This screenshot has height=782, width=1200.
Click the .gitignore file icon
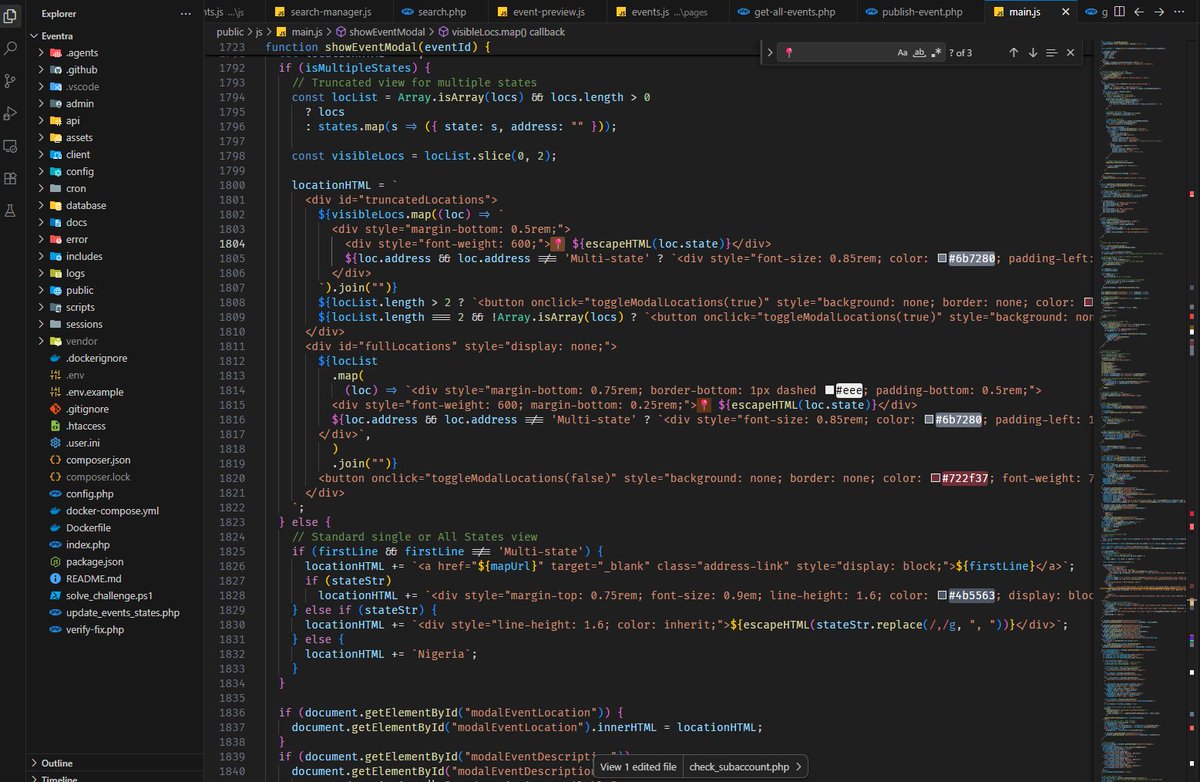(57, 409)
